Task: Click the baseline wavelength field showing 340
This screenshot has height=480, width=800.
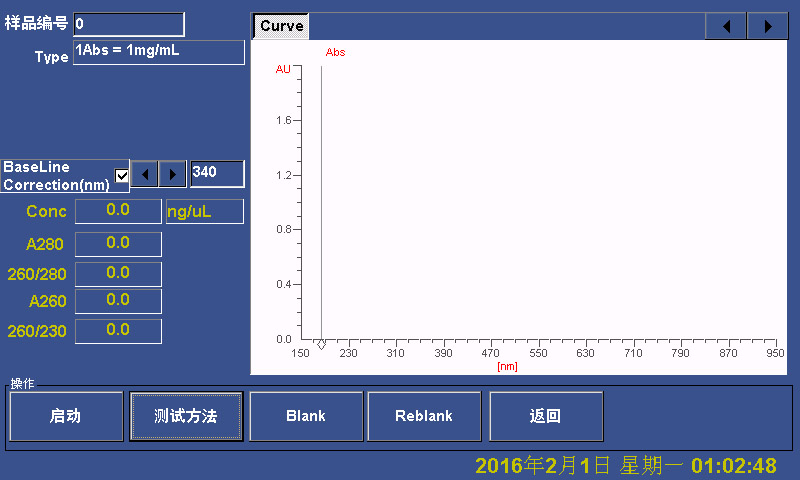Action: [216, 174]
